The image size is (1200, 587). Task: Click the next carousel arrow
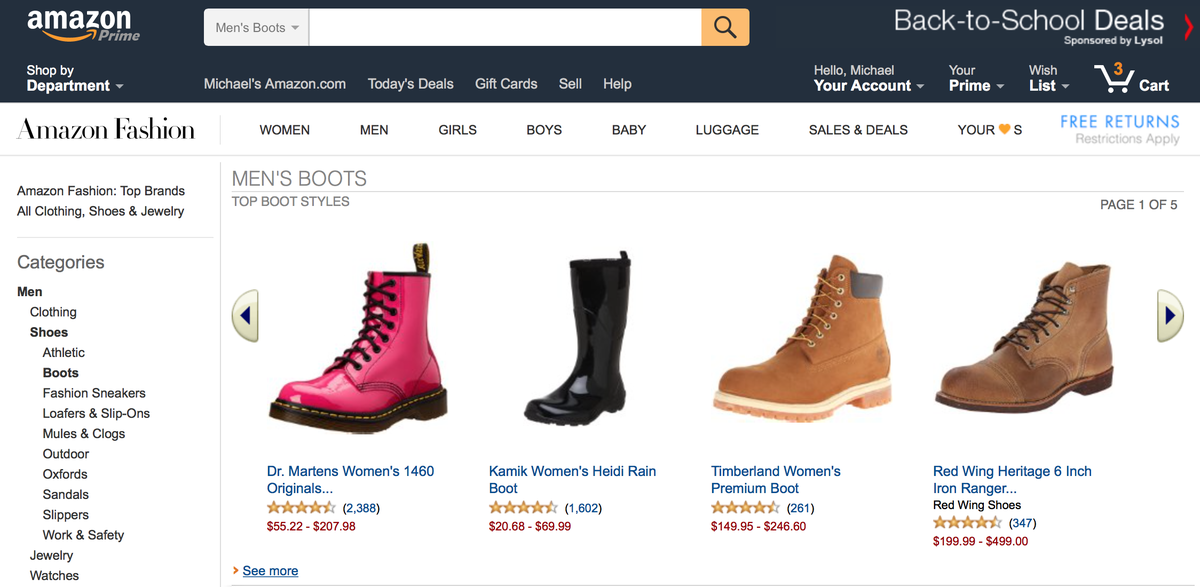tap(1170, 315)
